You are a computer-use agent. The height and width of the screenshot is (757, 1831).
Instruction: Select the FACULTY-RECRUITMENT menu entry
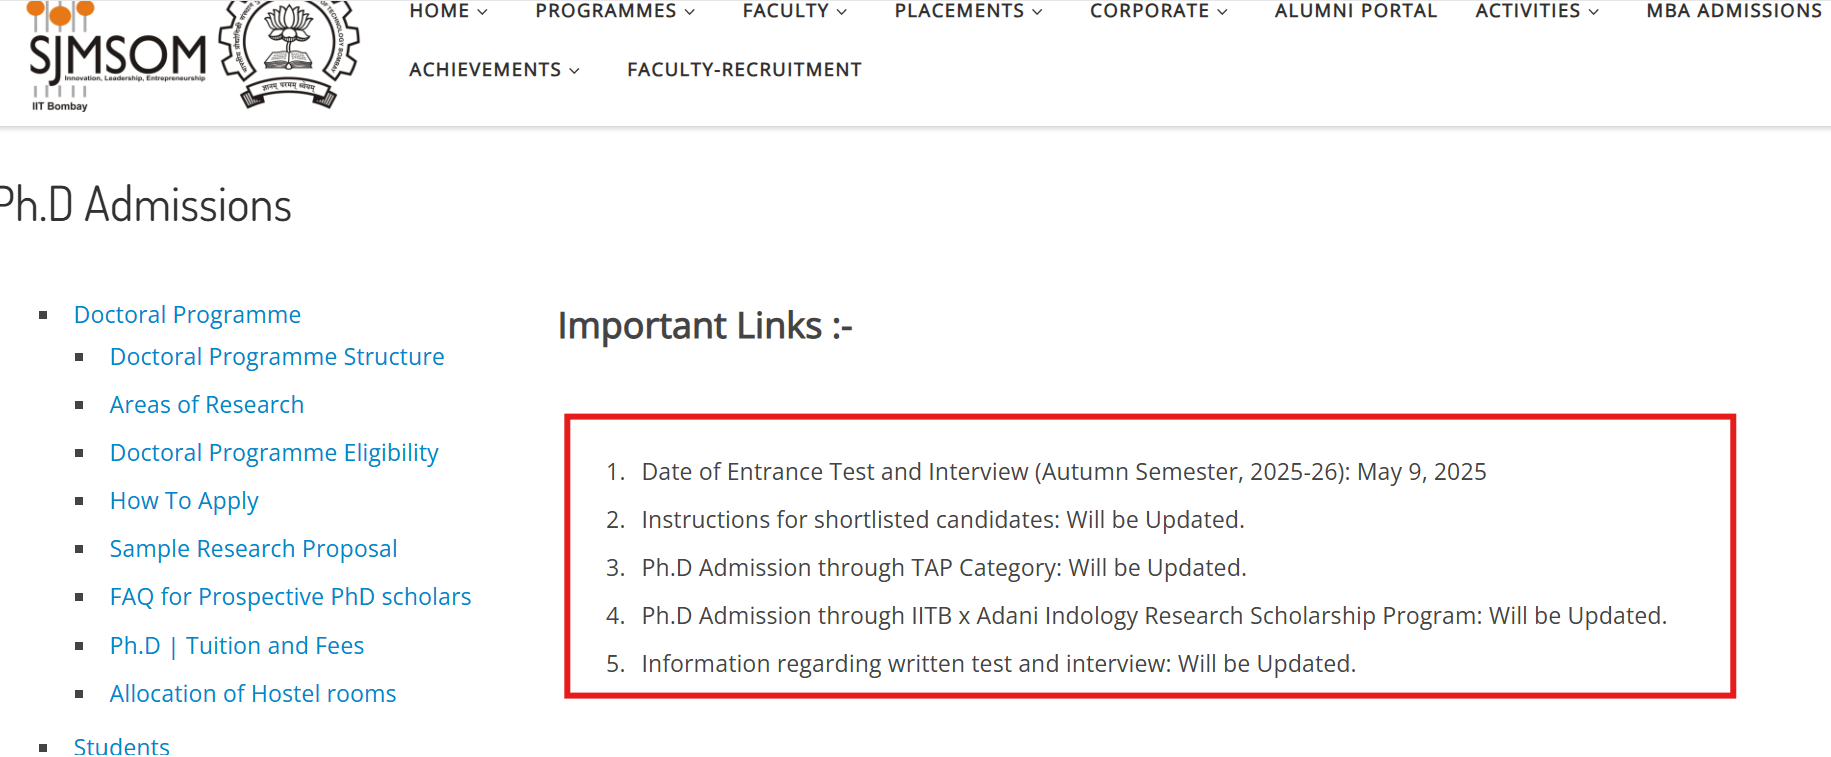(744, 69)
